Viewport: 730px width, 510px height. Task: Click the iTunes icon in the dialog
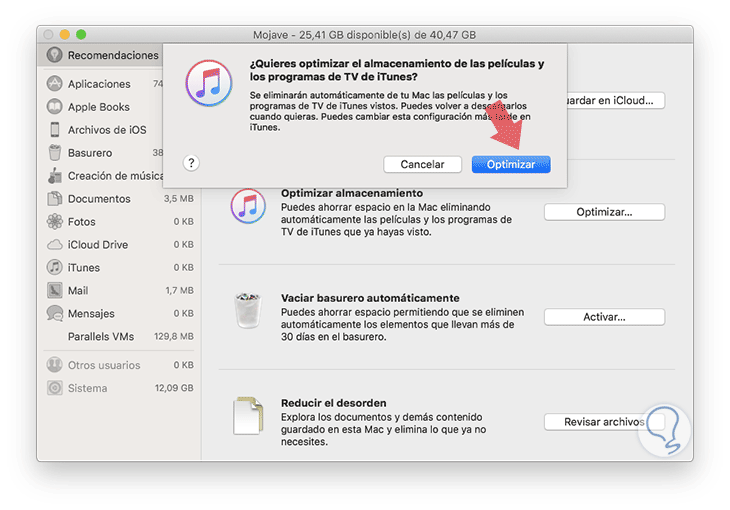(x=209, y=83)
